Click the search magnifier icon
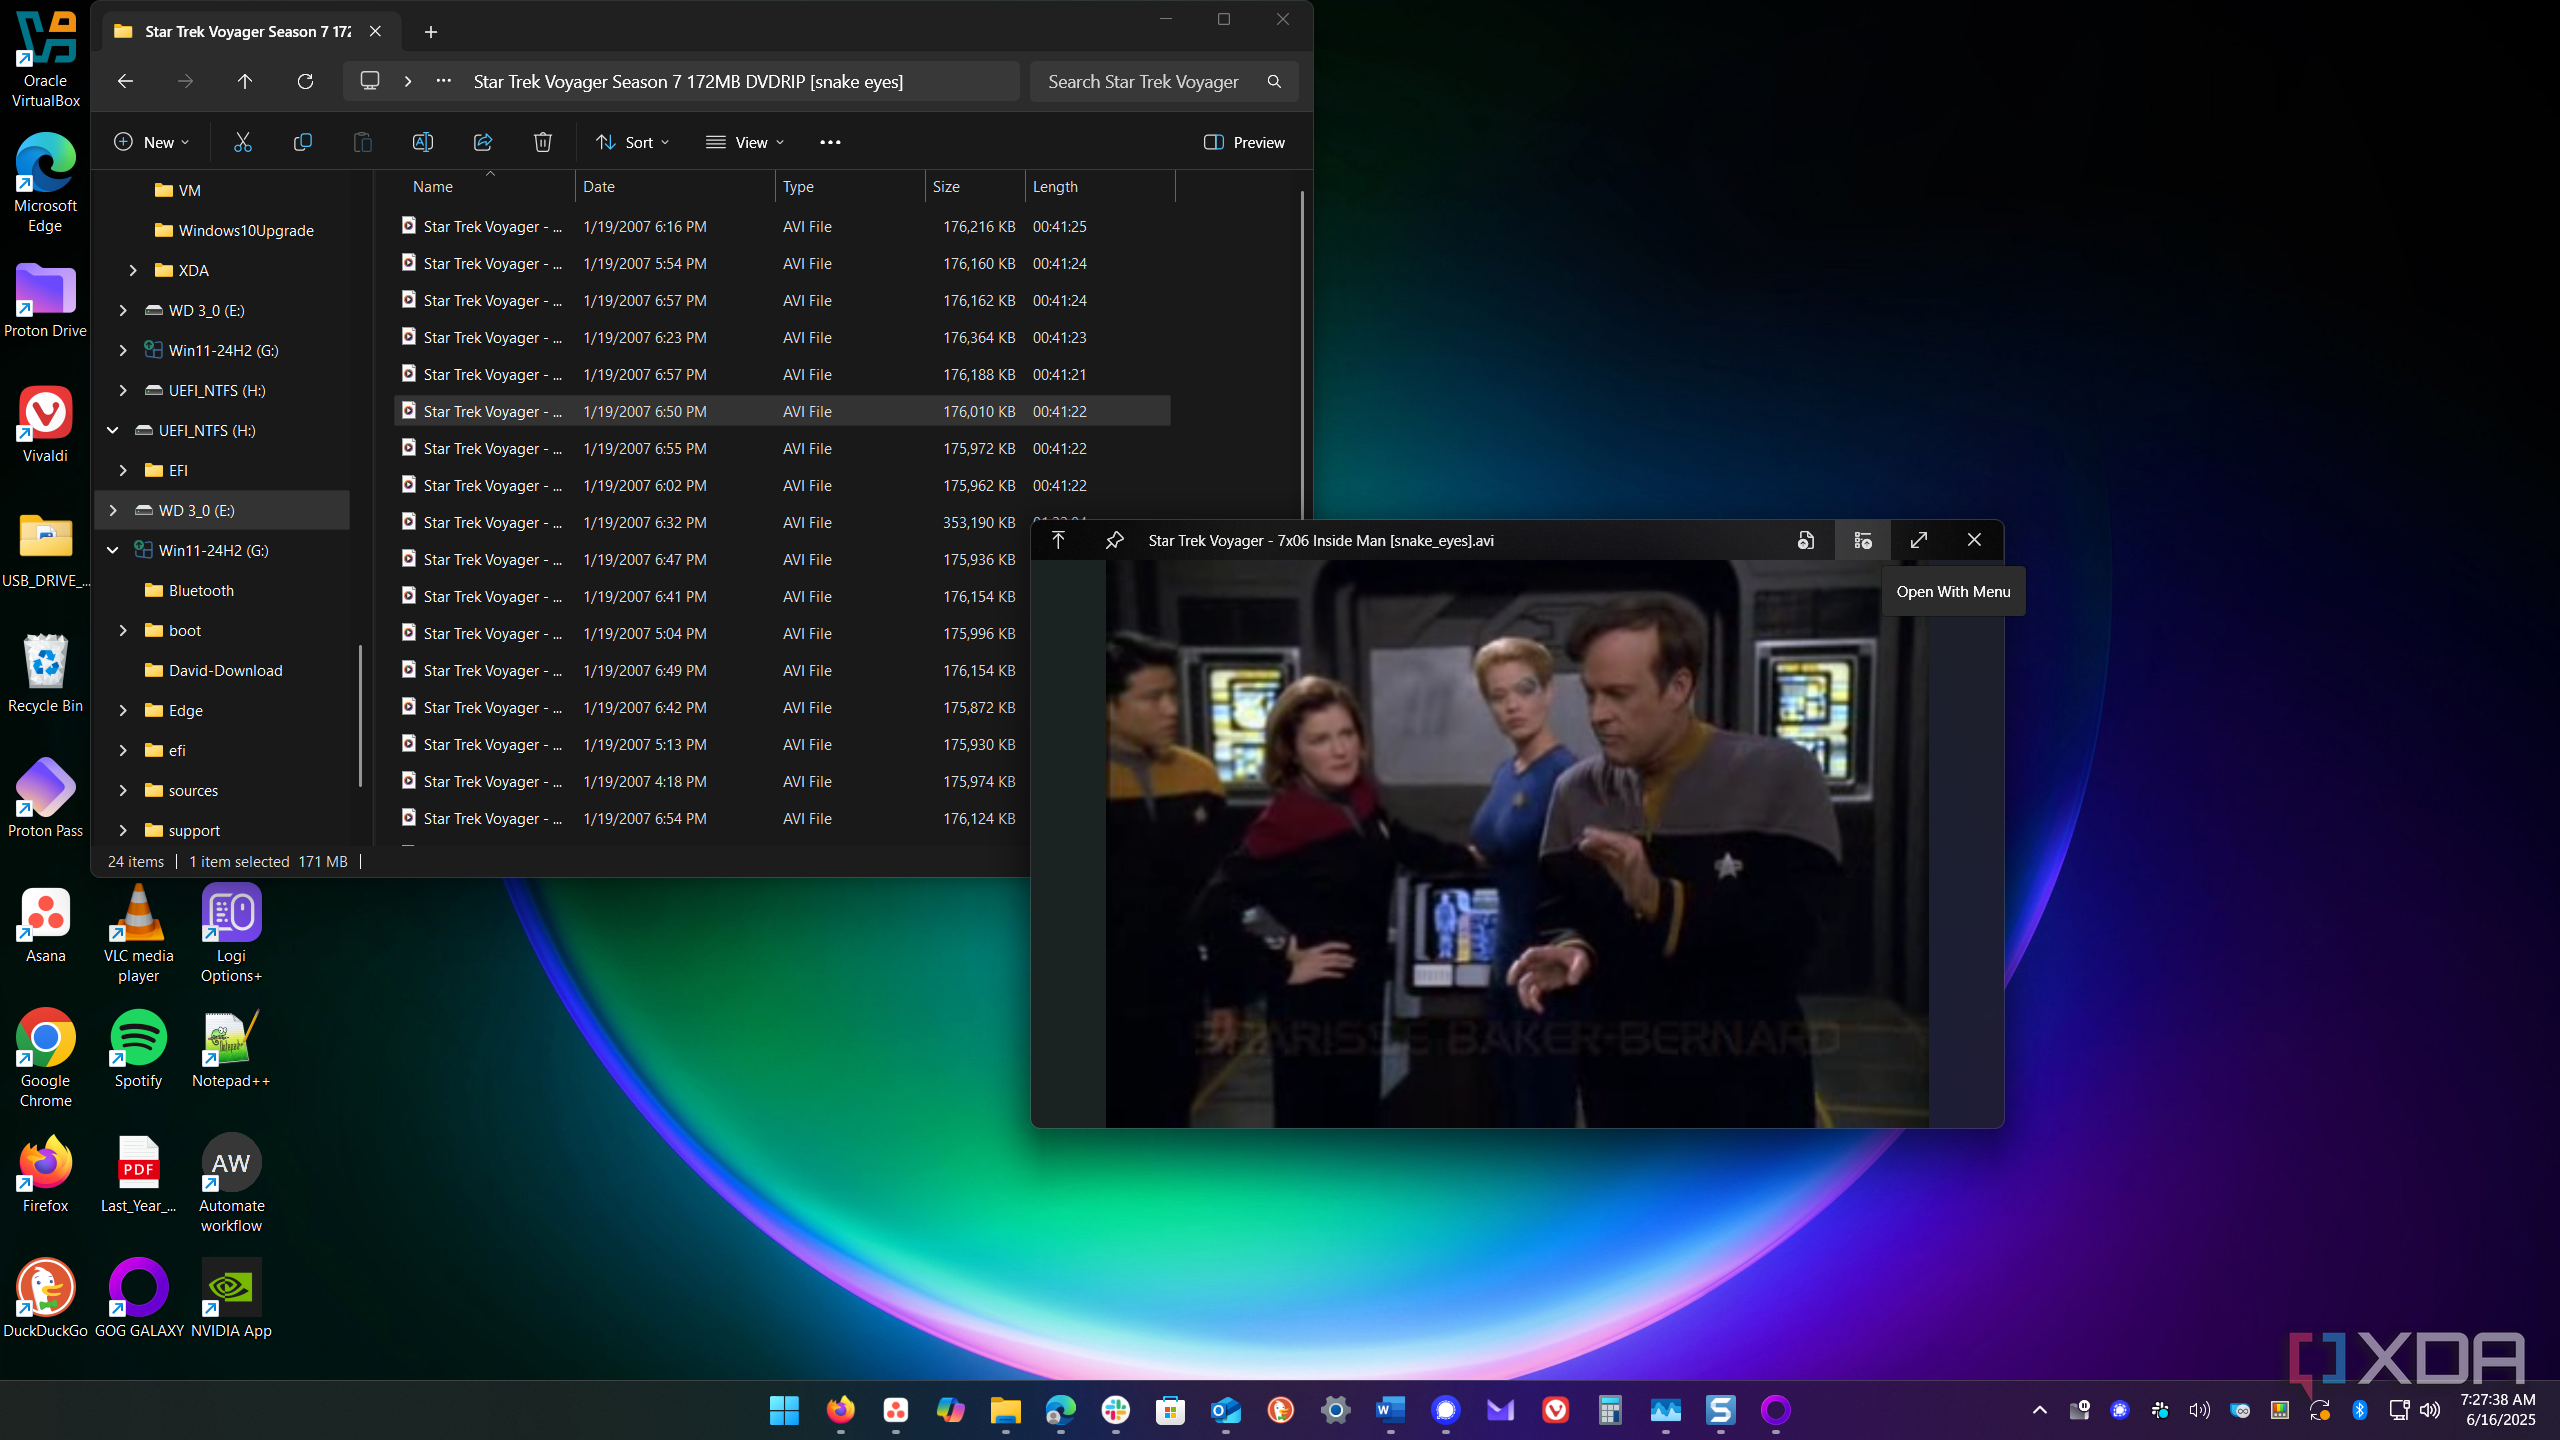The height and width of the screenshot is (1440, 2560). (x=1274, y=81)
